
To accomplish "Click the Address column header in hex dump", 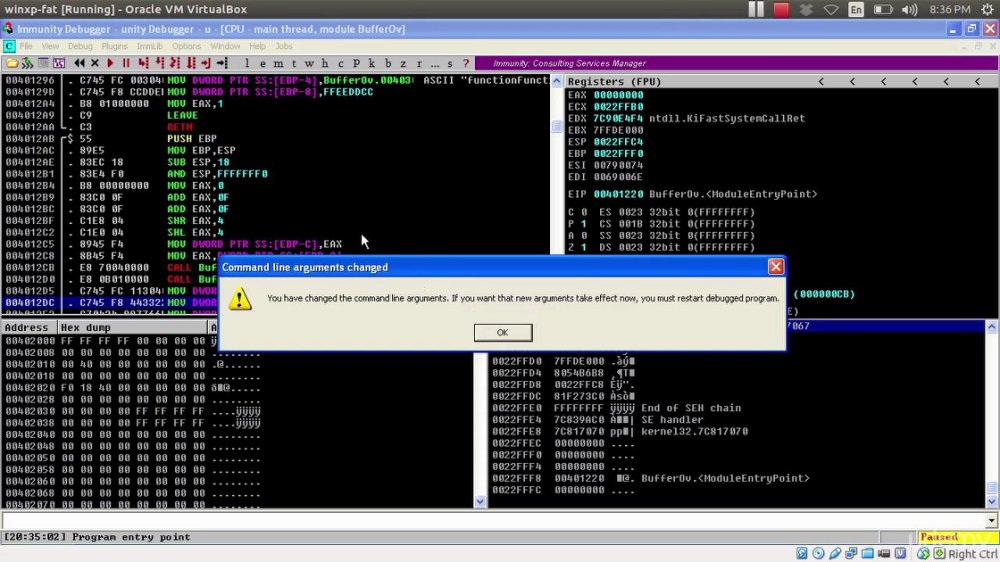I will pyautogui.click(x=29, y=327).
